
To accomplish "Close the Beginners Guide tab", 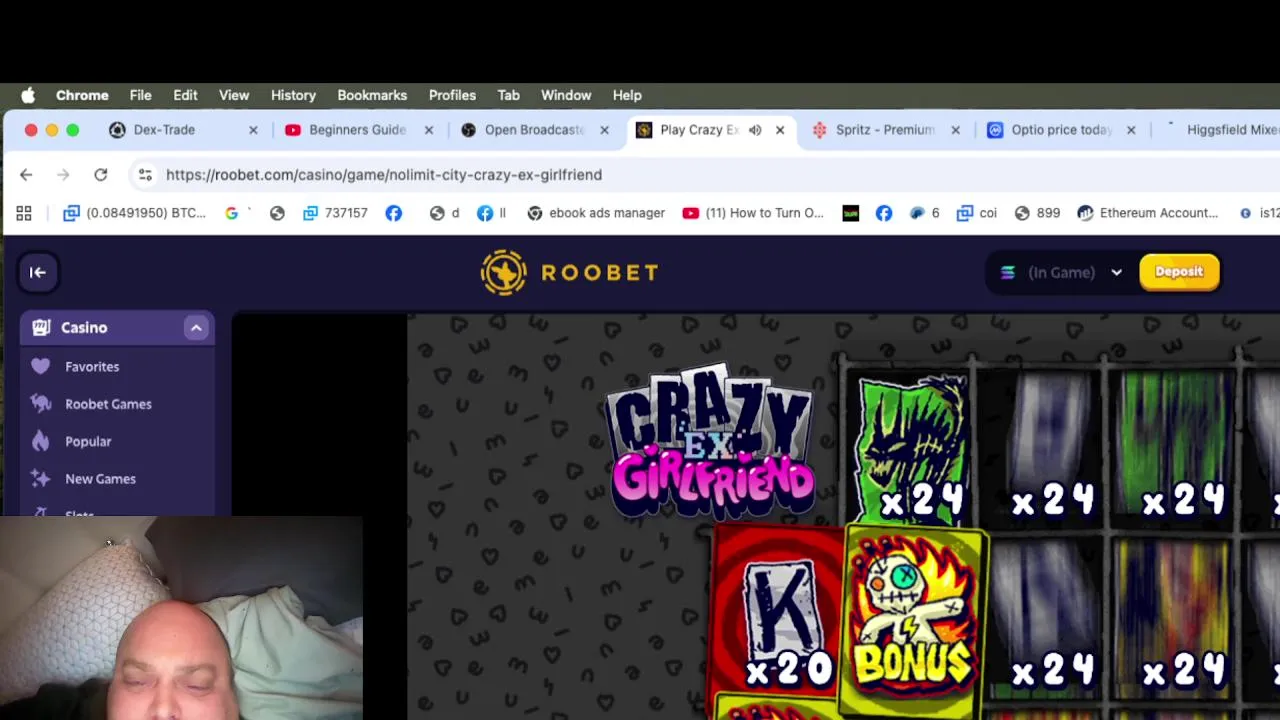I will click(429, 130).
